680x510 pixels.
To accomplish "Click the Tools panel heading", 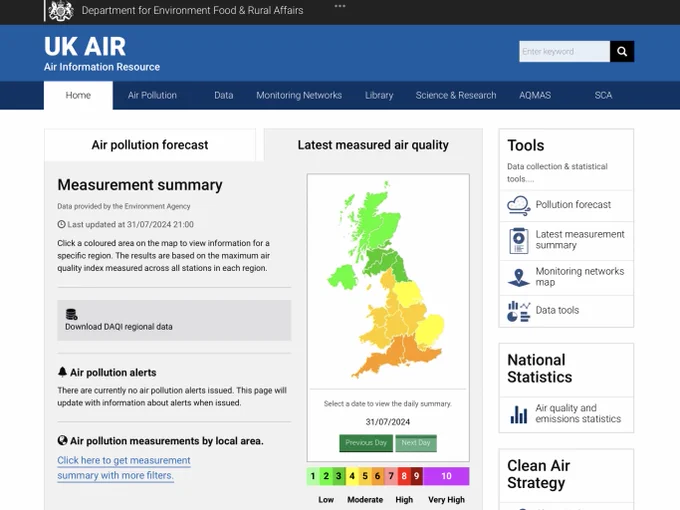I will click(x=526, y=145).
